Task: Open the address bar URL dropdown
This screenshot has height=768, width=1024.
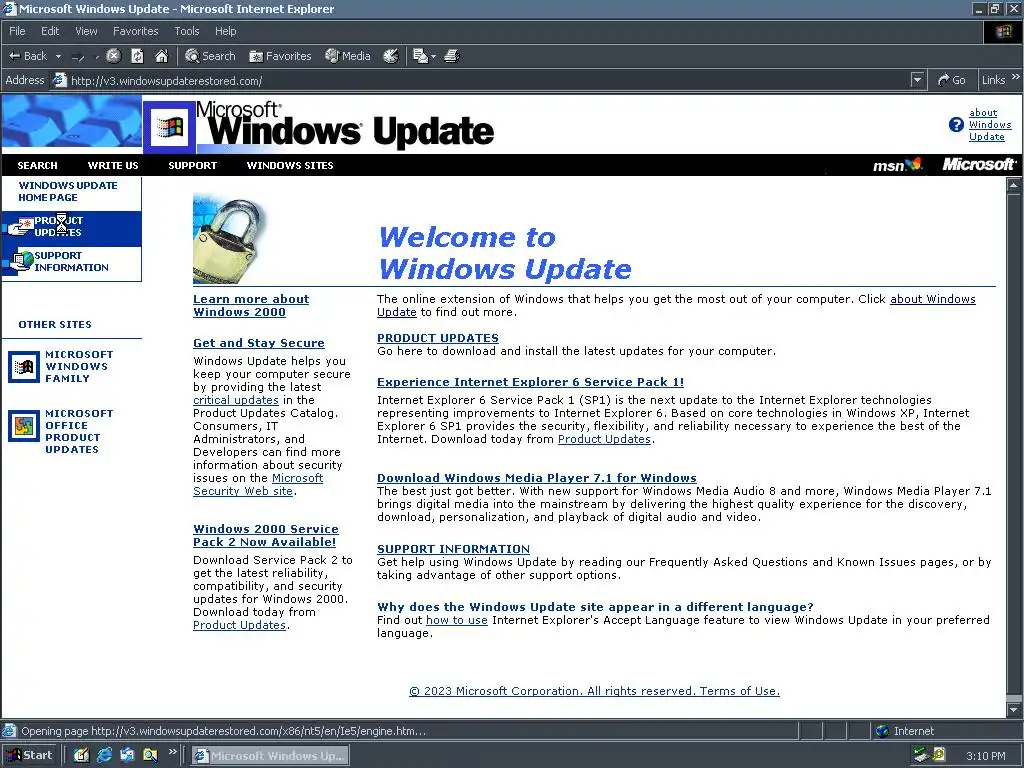Action: [x=917, y=80]
